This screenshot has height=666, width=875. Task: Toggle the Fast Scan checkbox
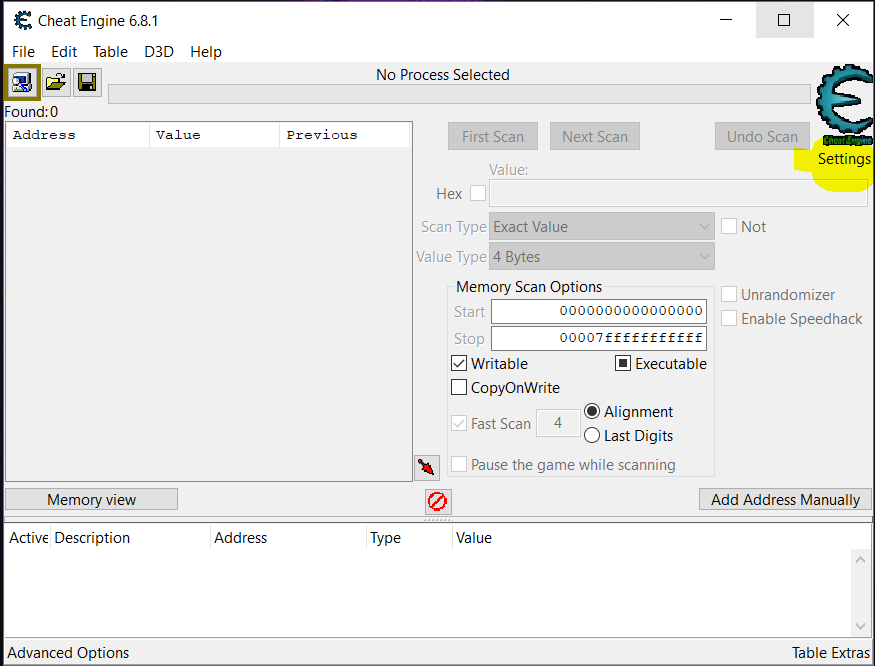point(459,423)
